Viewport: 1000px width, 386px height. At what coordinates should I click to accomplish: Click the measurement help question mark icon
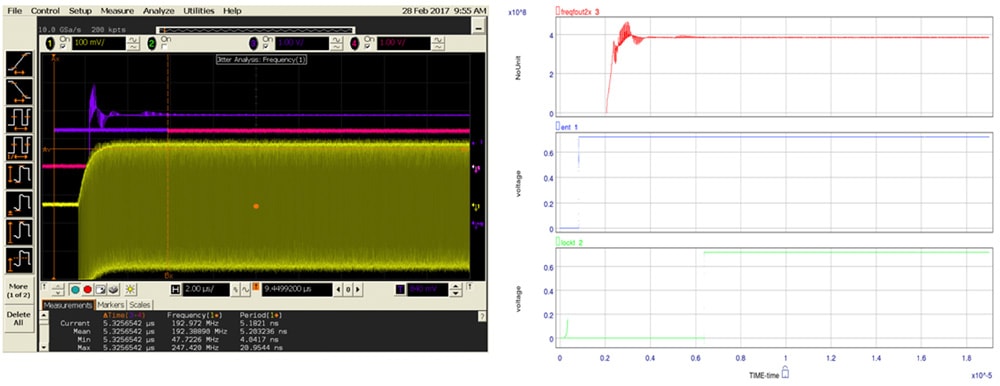pos(482,316)
